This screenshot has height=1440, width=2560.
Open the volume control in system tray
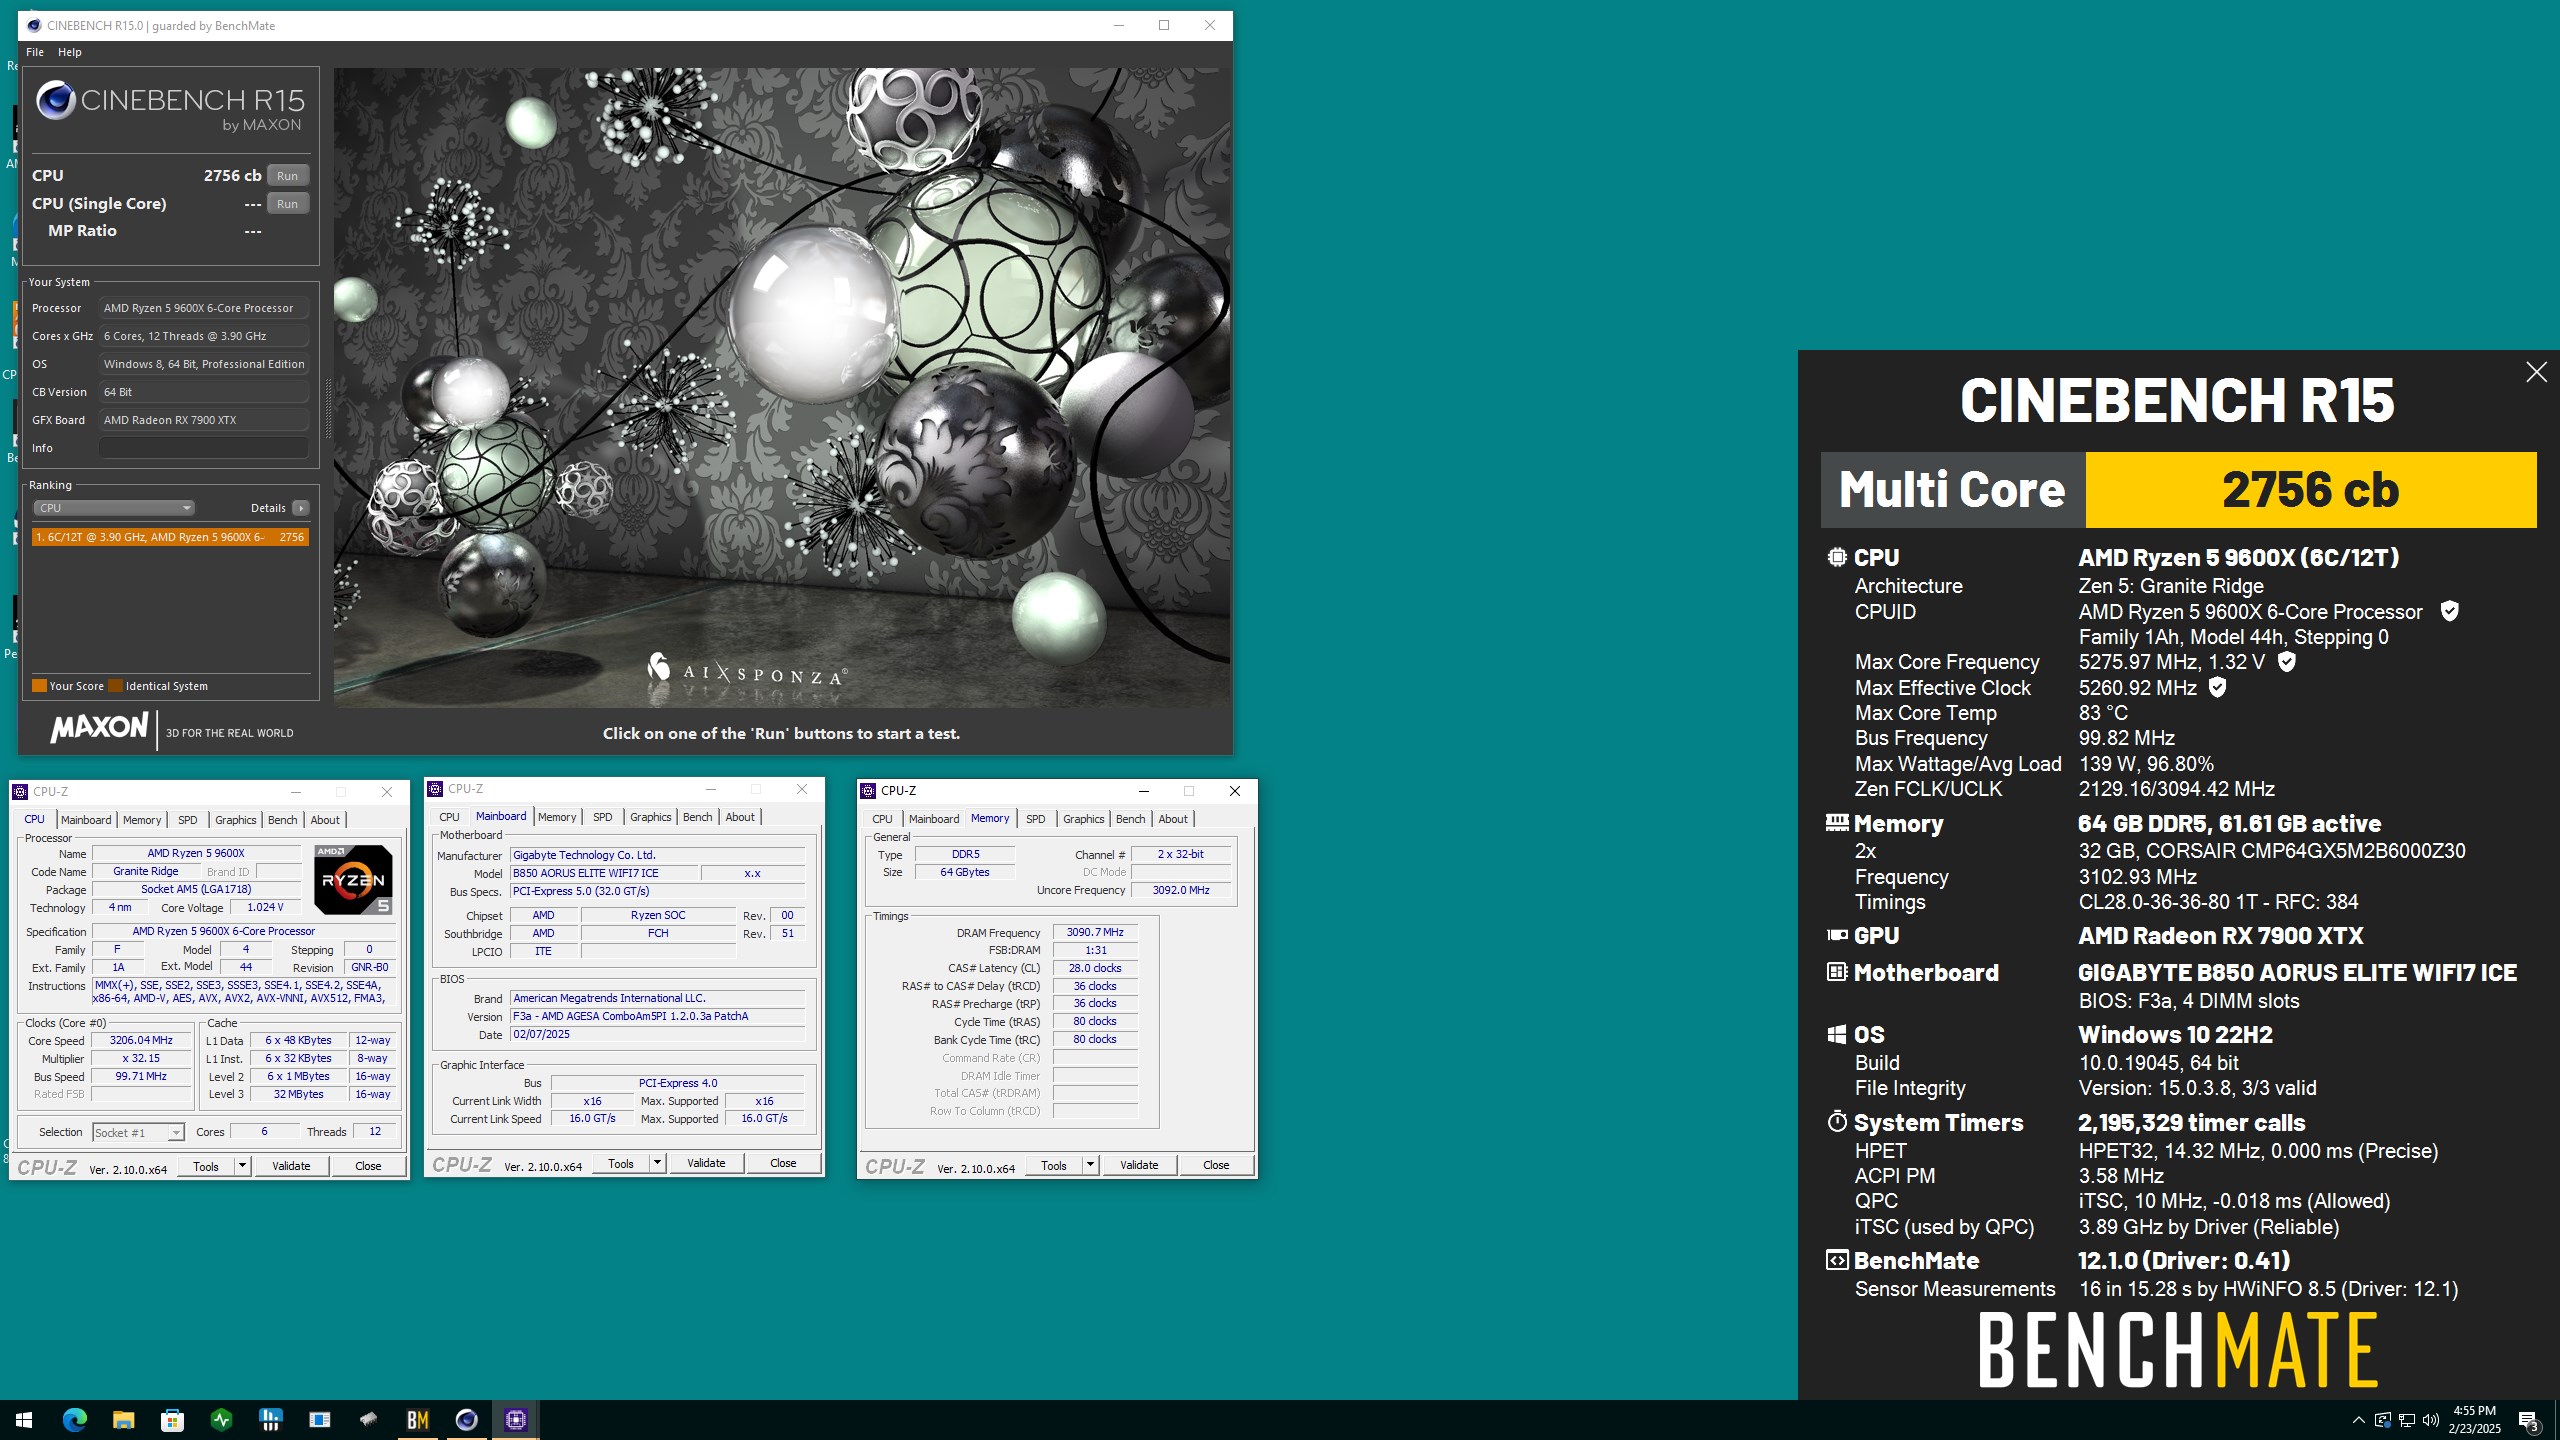[x=2431, y=1420]
